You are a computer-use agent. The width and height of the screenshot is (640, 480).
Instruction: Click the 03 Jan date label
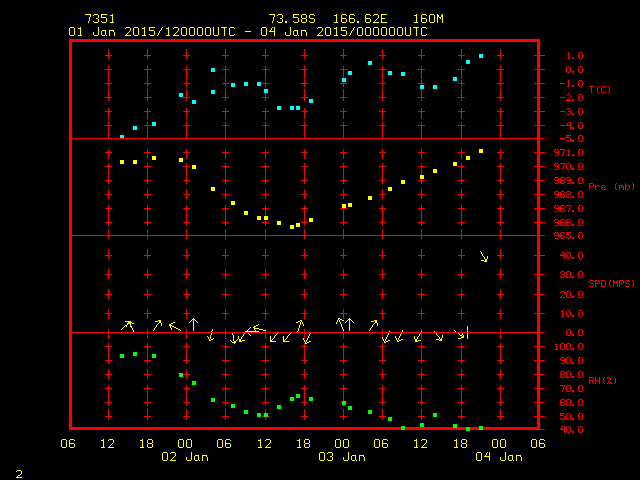pyautogui.click(x=342, y=457)
